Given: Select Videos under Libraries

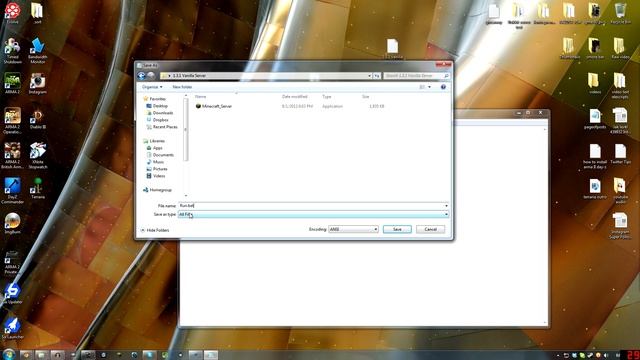Looking at the screenshot, I should (159, 176).
